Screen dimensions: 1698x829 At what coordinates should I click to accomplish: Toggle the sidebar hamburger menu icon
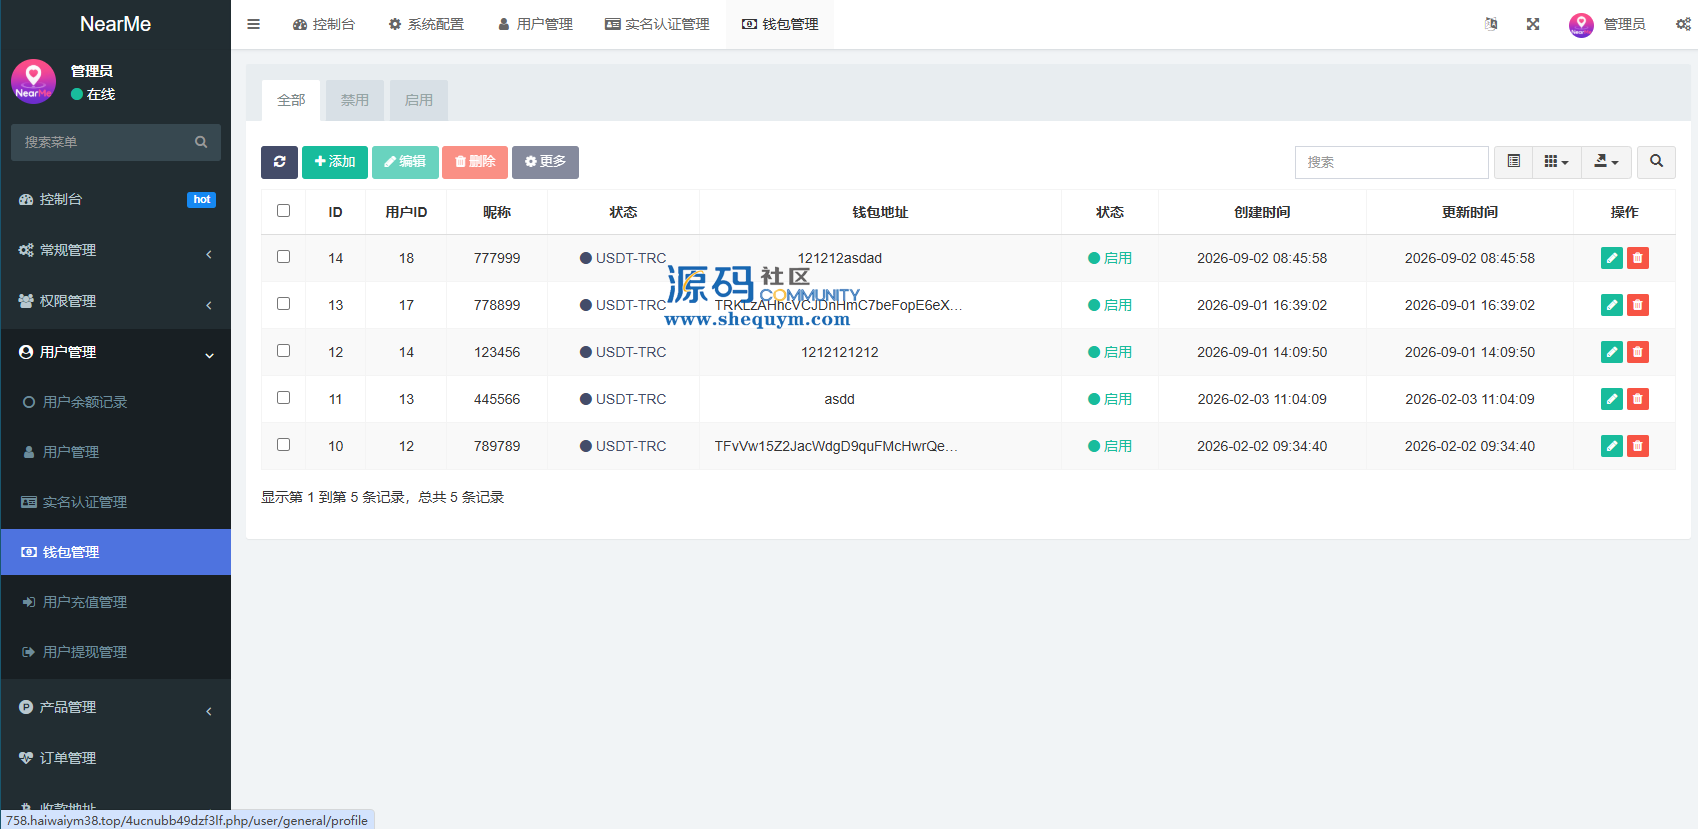[254, 24]
